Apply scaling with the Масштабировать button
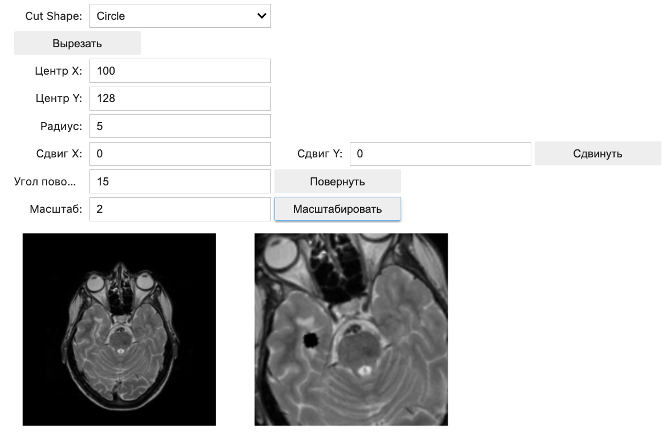Image resolution: width=670 pixels, height=437 pixels. [x=337, y=209]
